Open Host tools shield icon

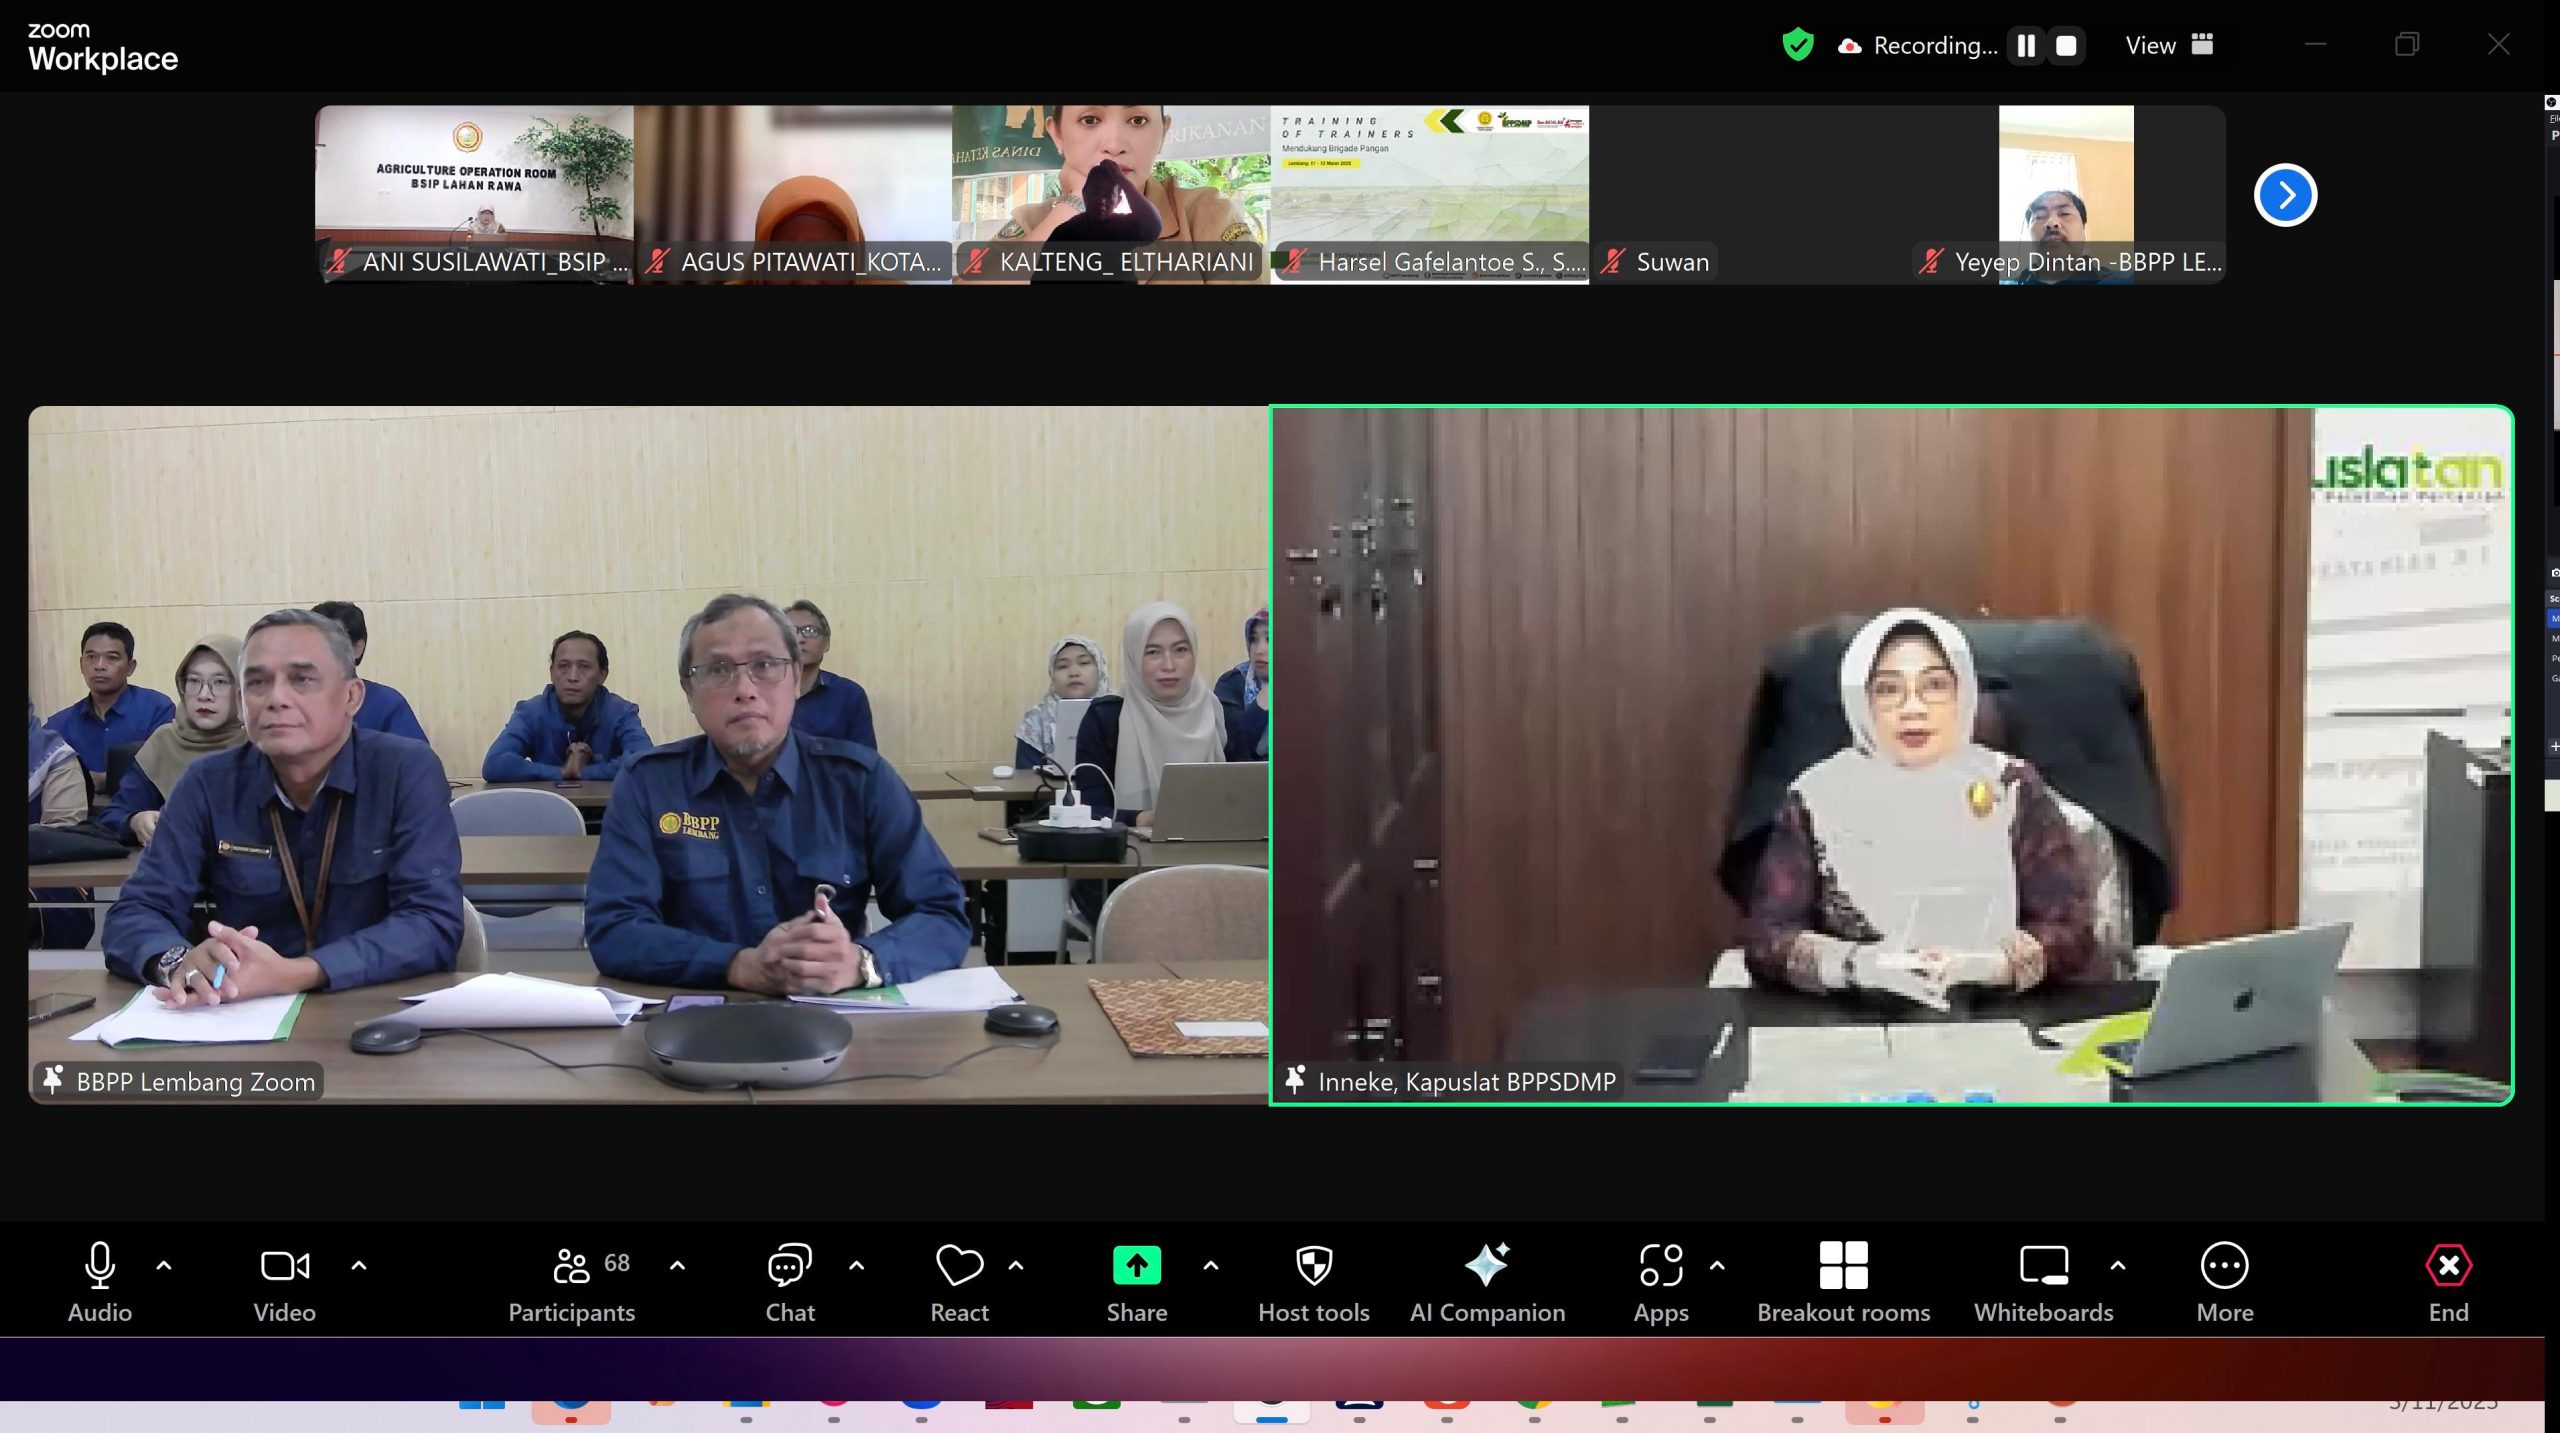[x=1313, y=1266]
